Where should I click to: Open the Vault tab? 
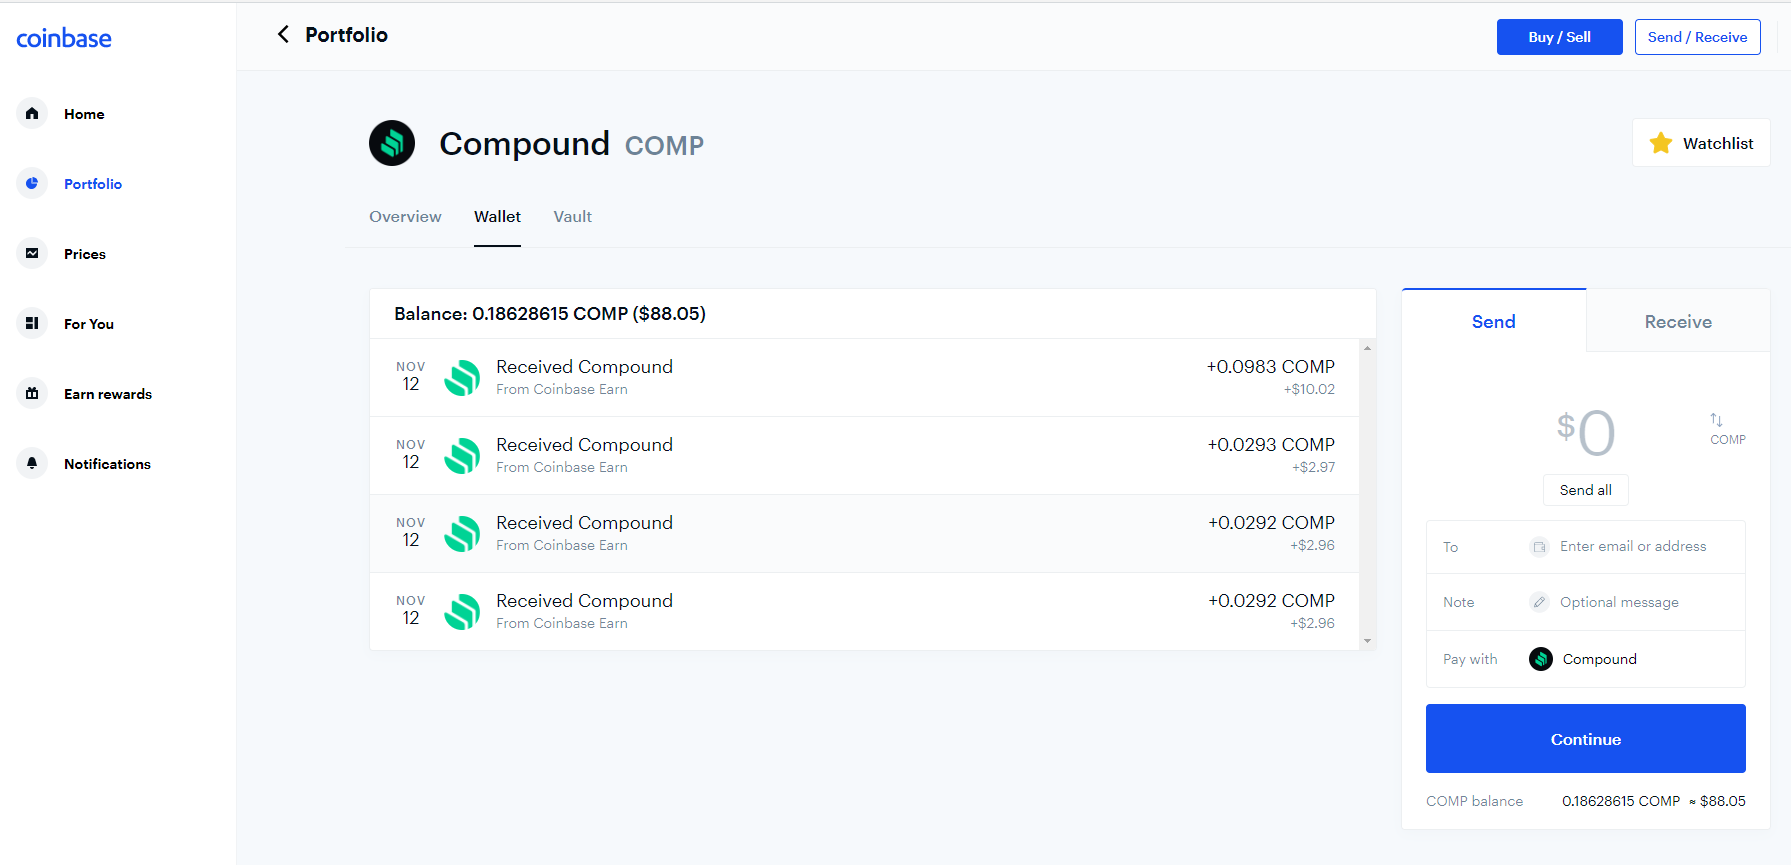click(573, 217)
